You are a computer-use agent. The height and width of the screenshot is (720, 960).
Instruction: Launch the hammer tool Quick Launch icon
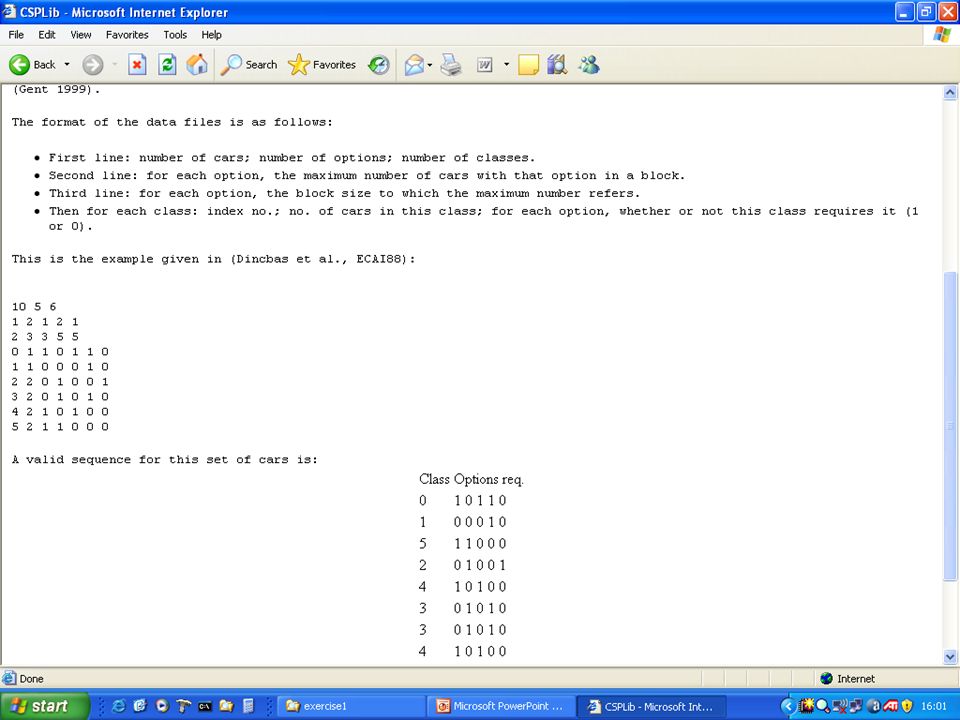coord(183,706)
